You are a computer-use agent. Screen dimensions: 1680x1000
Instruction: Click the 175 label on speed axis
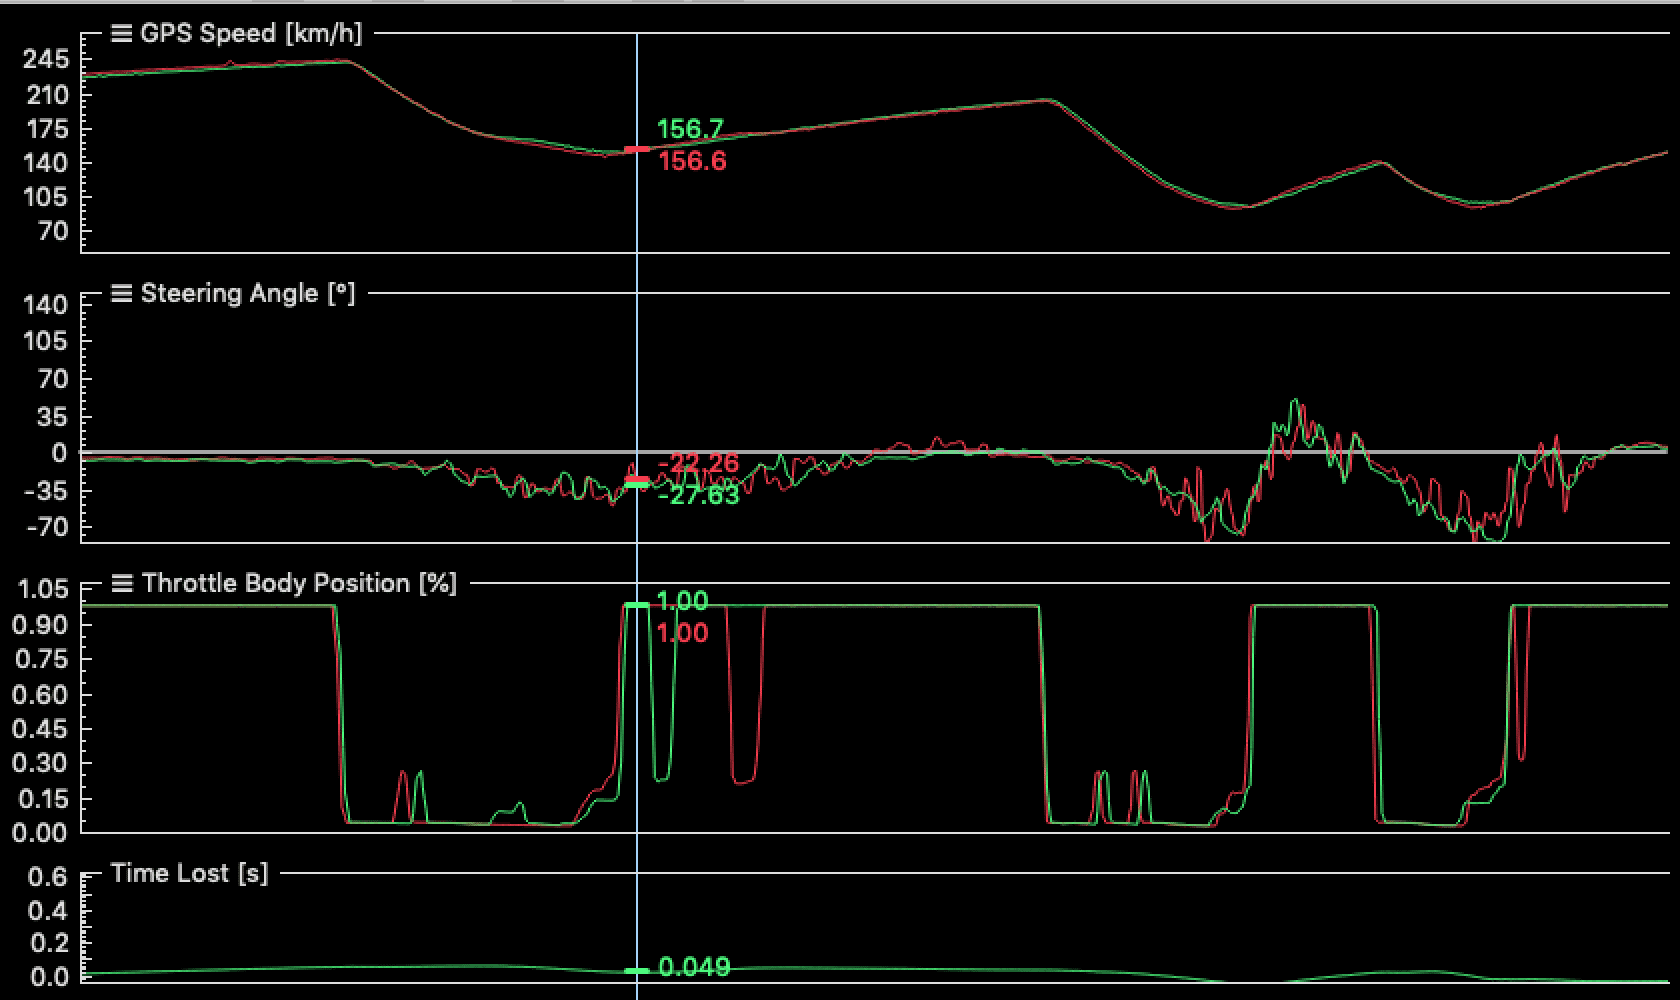(46, 130)
